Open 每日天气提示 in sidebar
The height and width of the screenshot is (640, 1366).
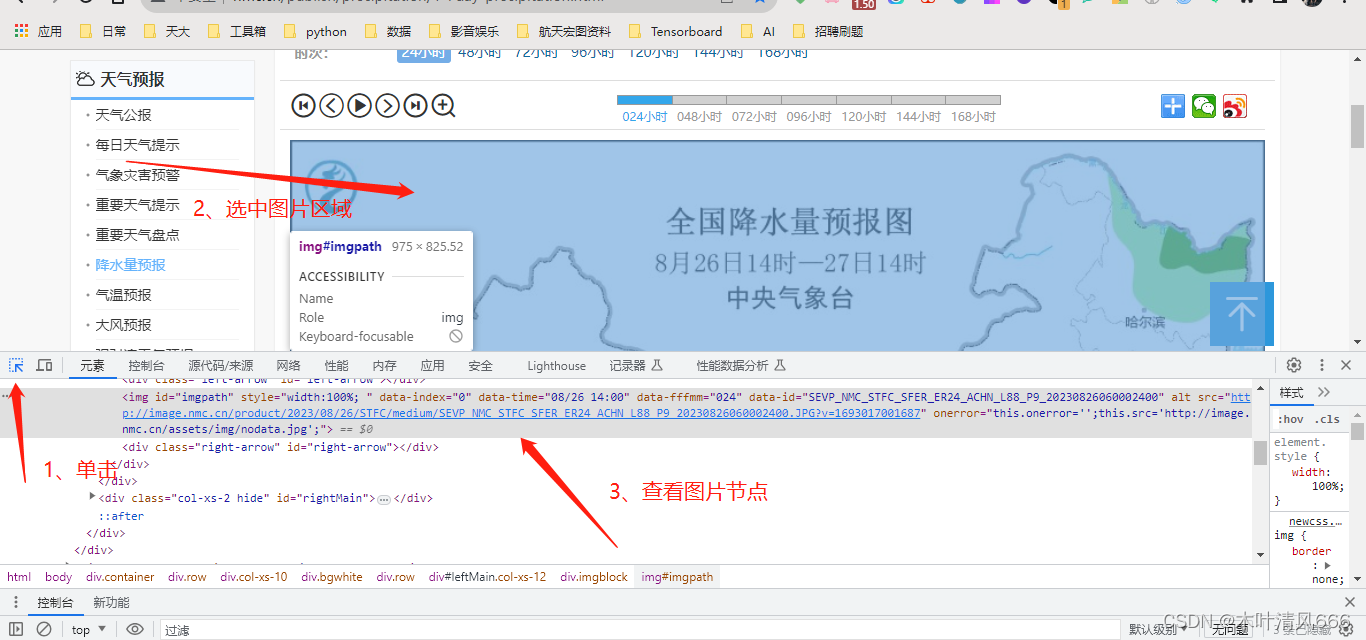click(x=137, y=145)
